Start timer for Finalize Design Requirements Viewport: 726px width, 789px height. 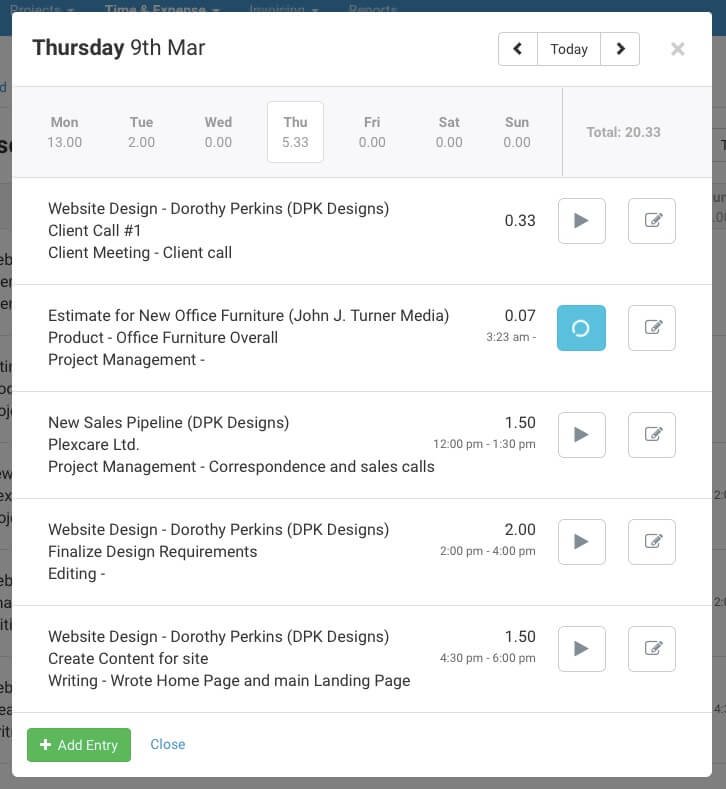581,542
